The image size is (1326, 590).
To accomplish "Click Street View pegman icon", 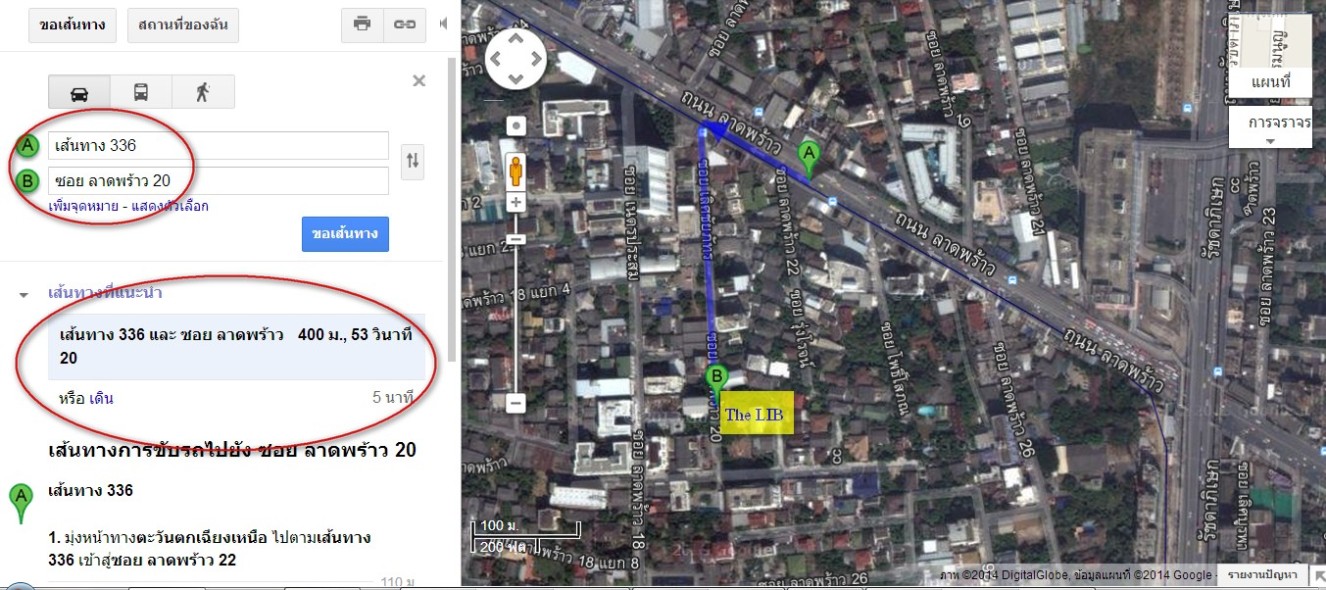I will point(516,170).
